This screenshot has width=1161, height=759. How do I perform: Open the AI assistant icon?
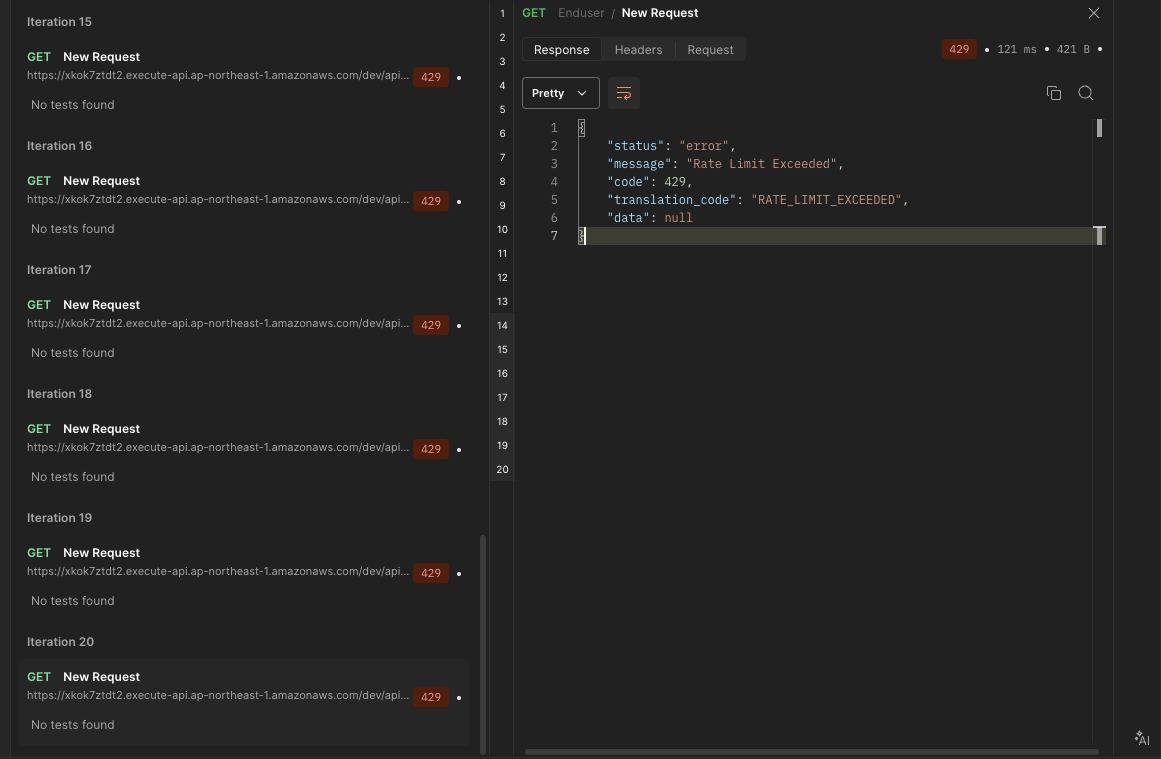(1142, 739)
